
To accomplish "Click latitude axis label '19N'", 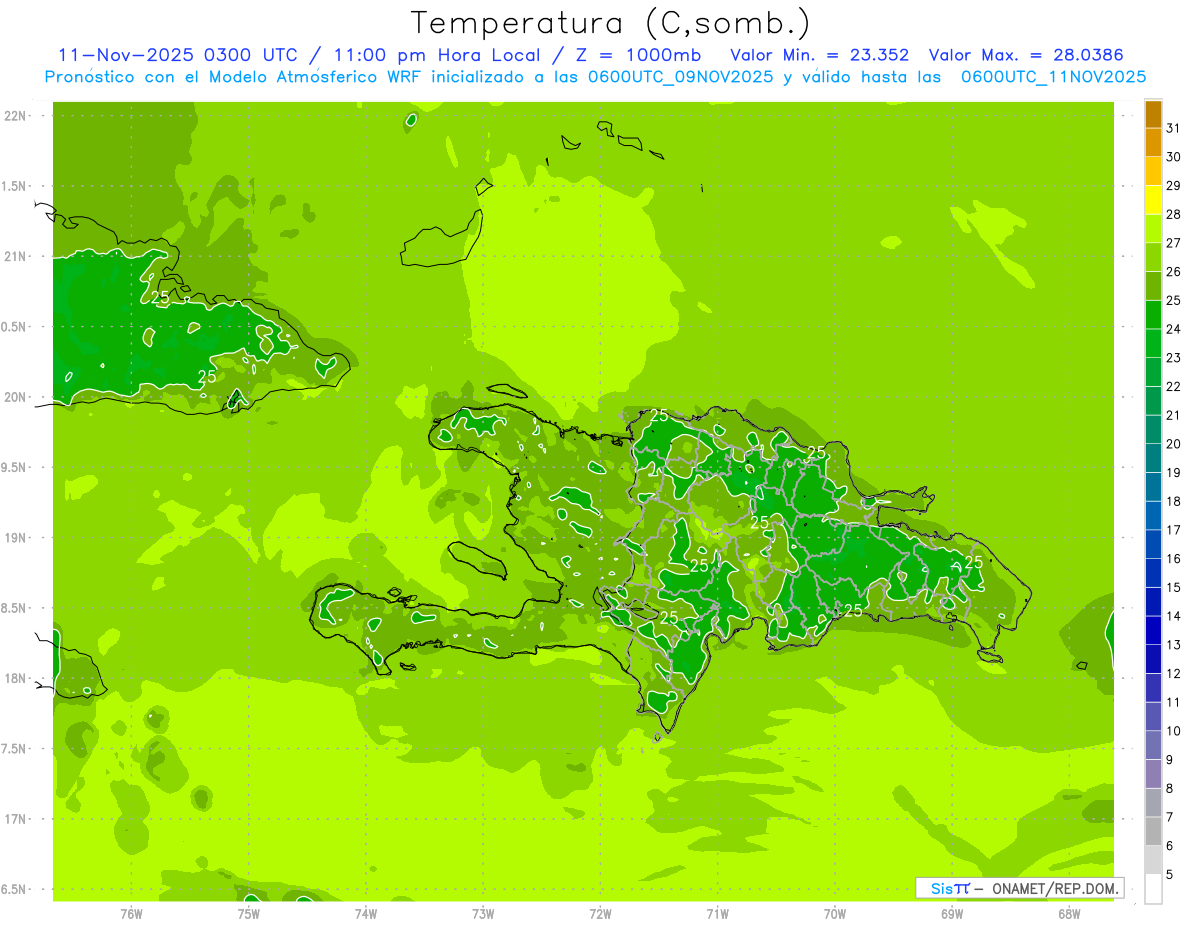I will (x=15, y=538).
